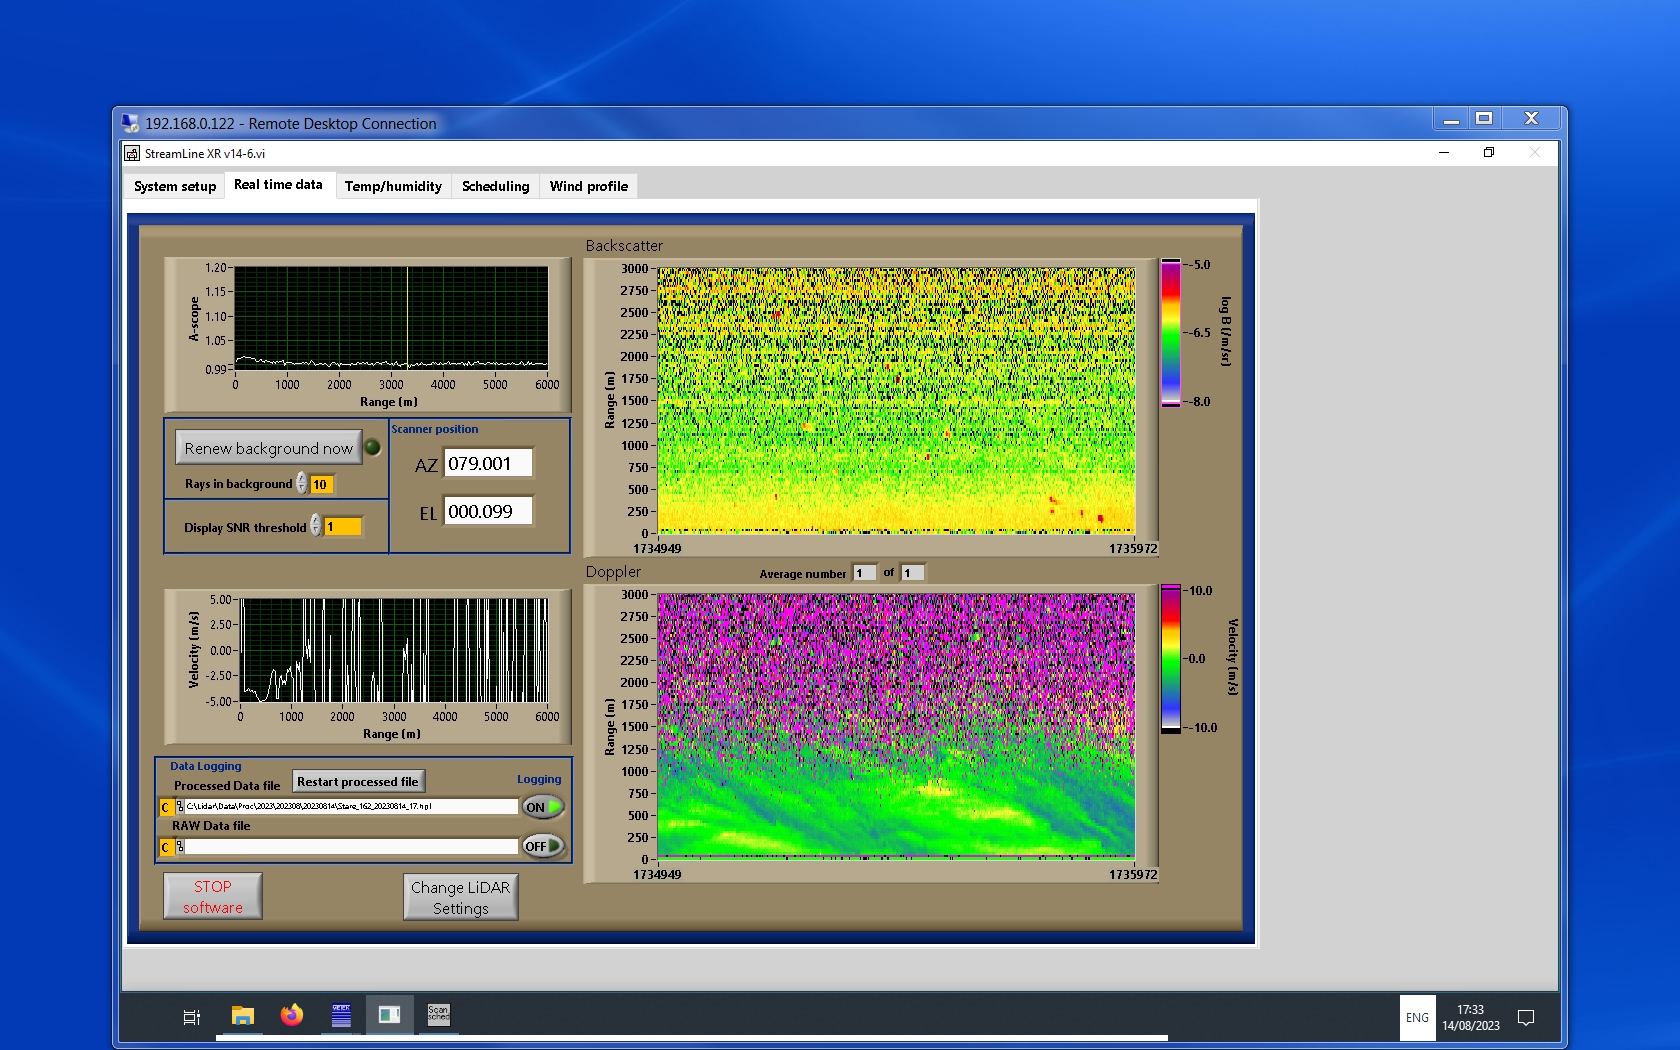Click the Renew background indicator LED
Viewport: 1680px width, 1050px height.
[x=373, y=448]
